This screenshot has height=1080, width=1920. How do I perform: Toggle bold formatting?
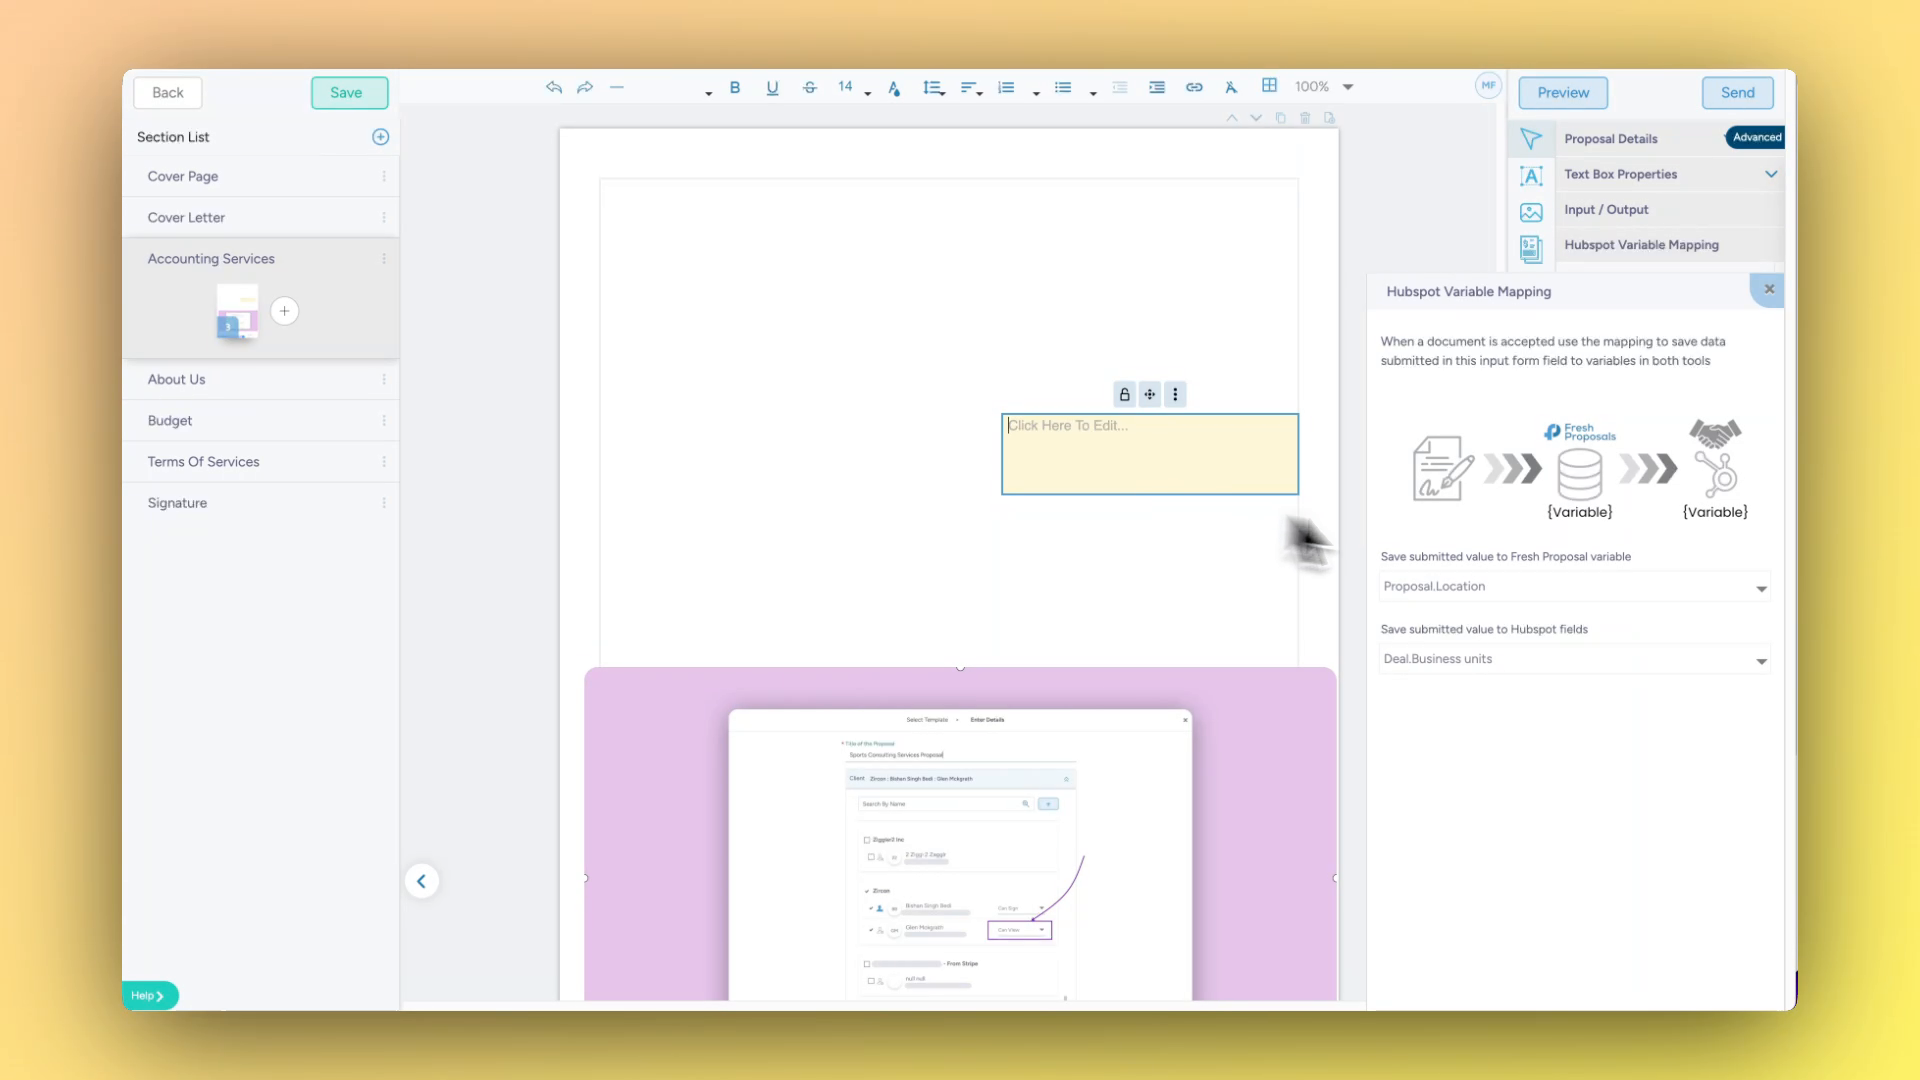[735, 87]
